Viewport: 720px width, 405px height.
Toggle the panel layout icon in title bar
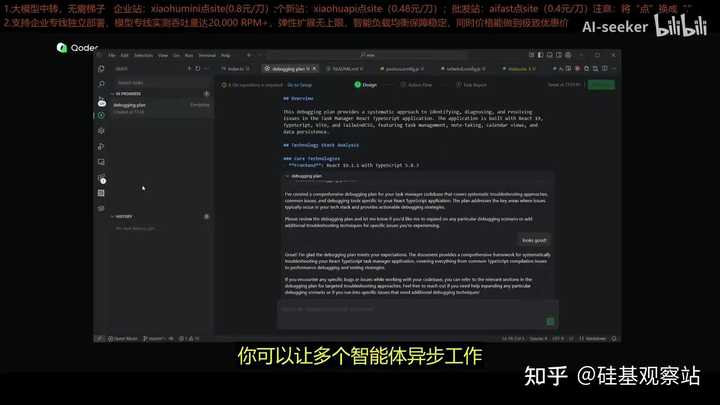[x=550, y=55]
